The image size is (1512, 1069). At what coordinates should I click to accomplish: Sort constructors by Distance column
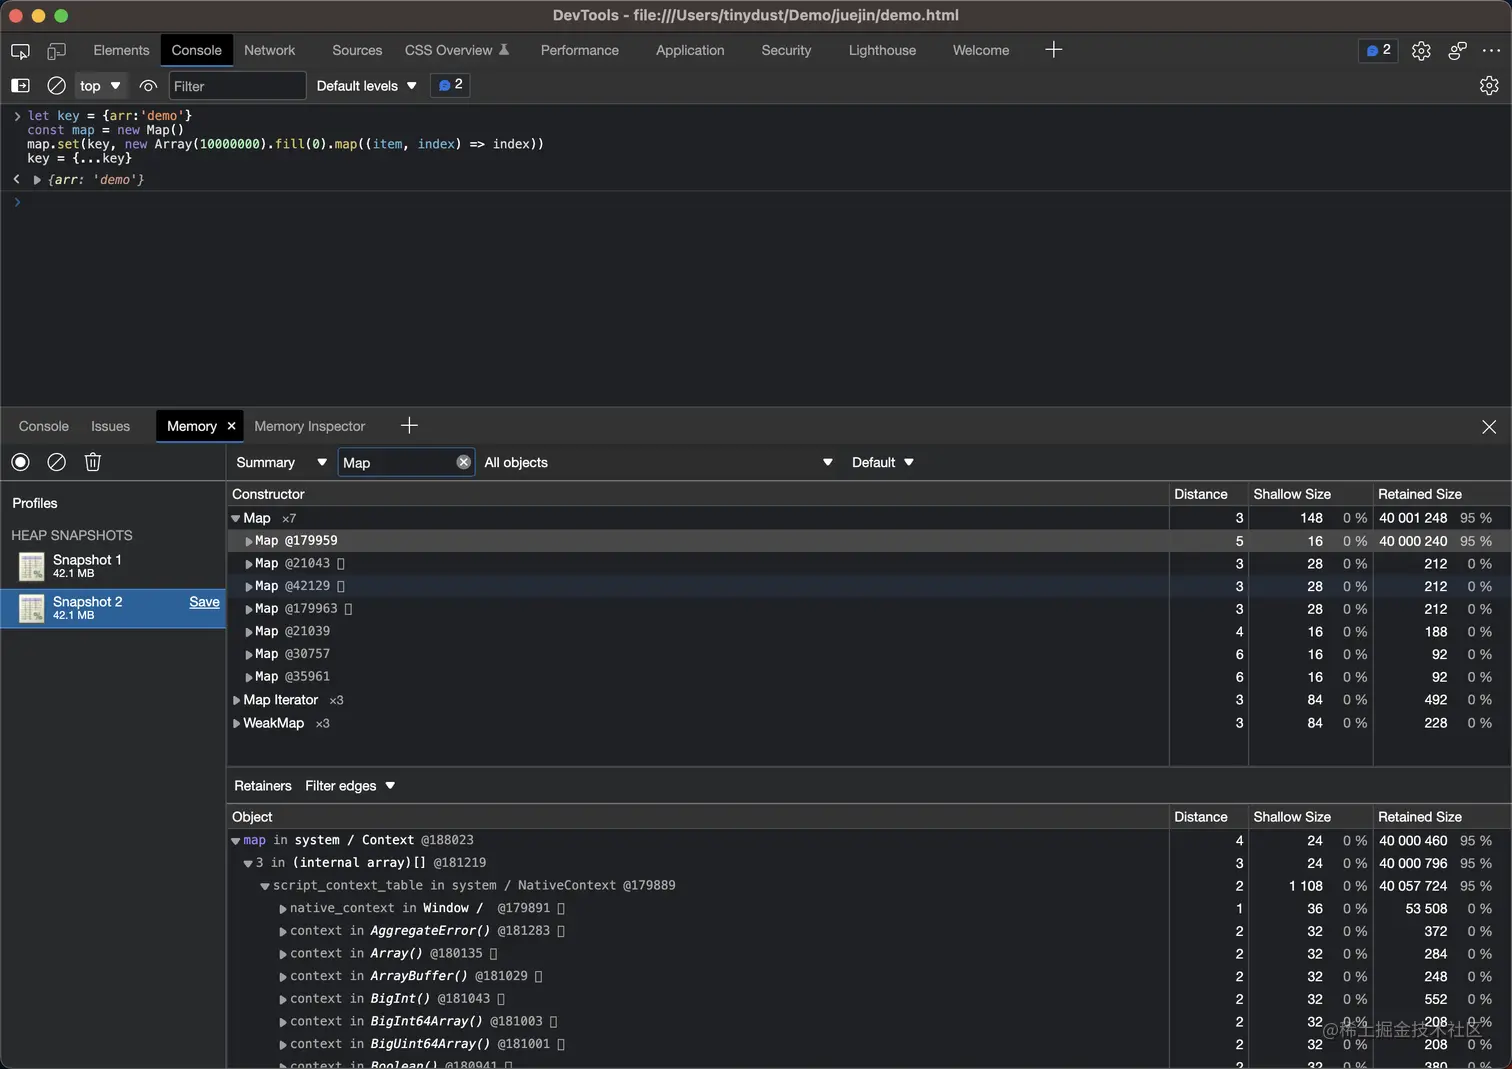tap(1209, 494)
